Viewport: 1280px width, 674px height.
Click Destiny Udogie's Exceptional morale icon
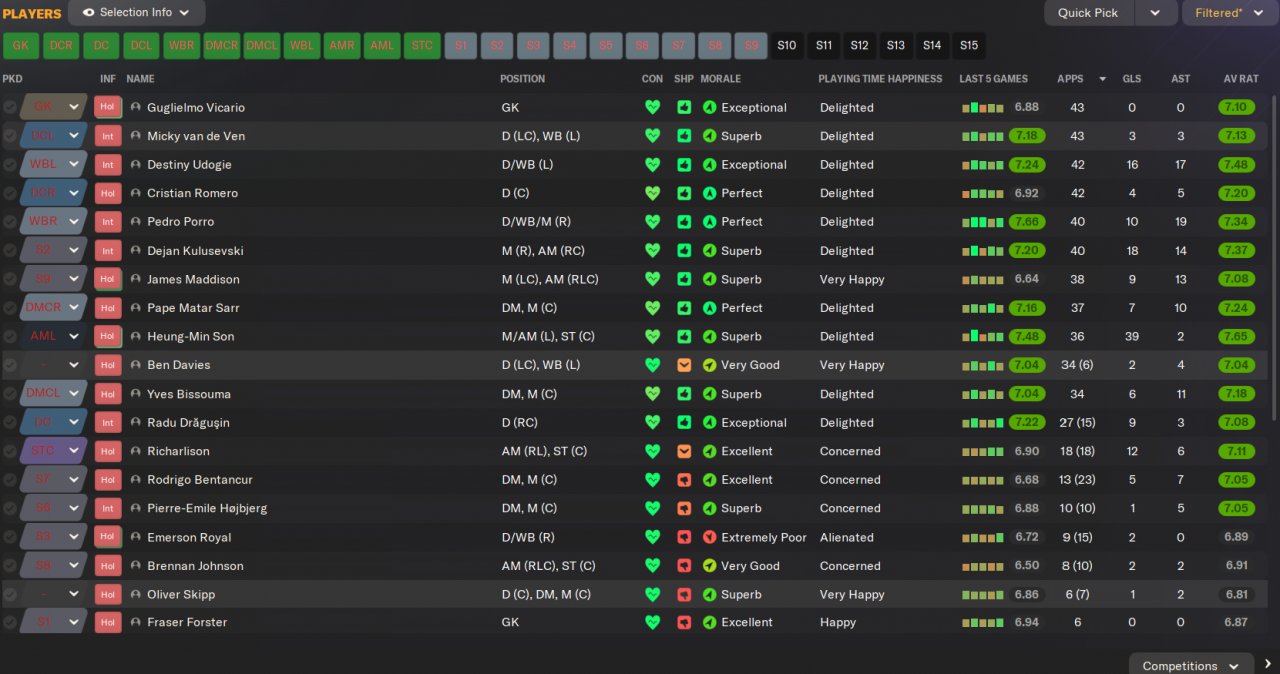pyautogui.click(x=710, y=165)
